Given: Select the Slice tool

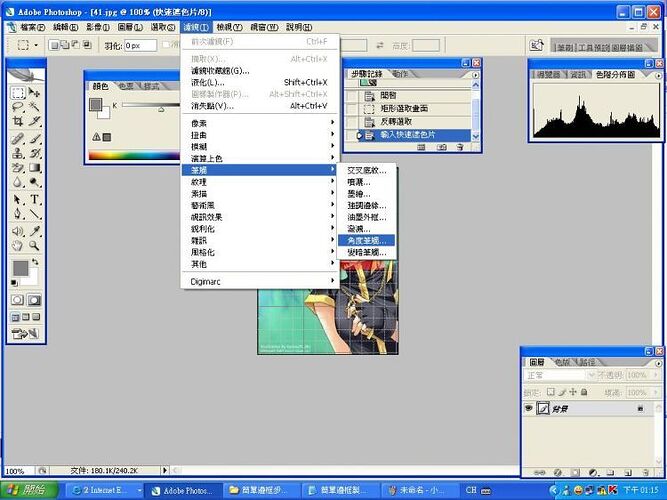Looking at the screenshot, I should pos(34,121).
